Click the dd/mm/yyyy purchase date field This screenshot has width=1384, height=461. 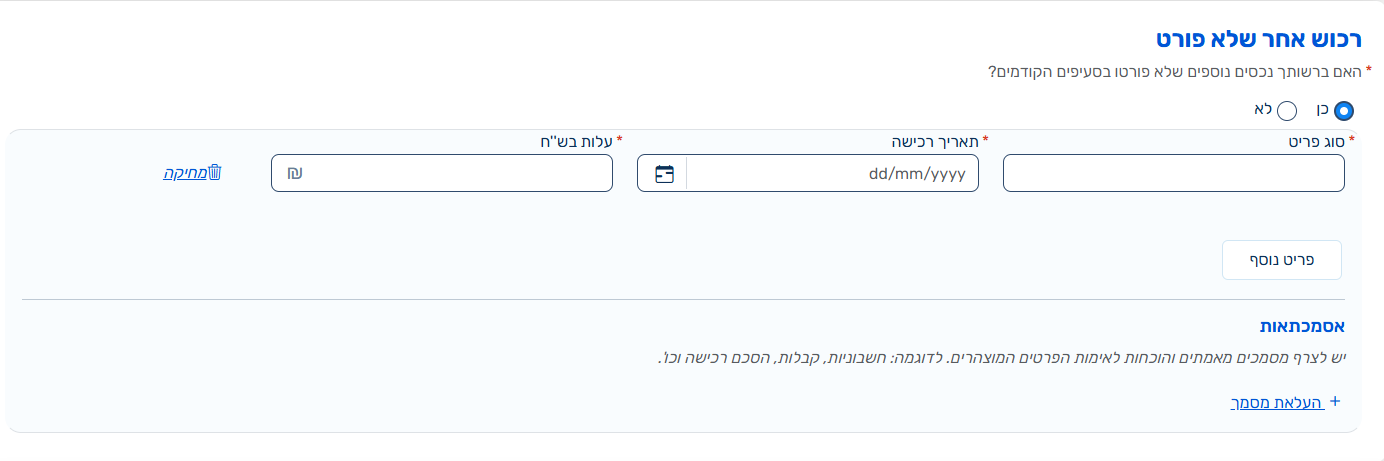pos(832,173)
